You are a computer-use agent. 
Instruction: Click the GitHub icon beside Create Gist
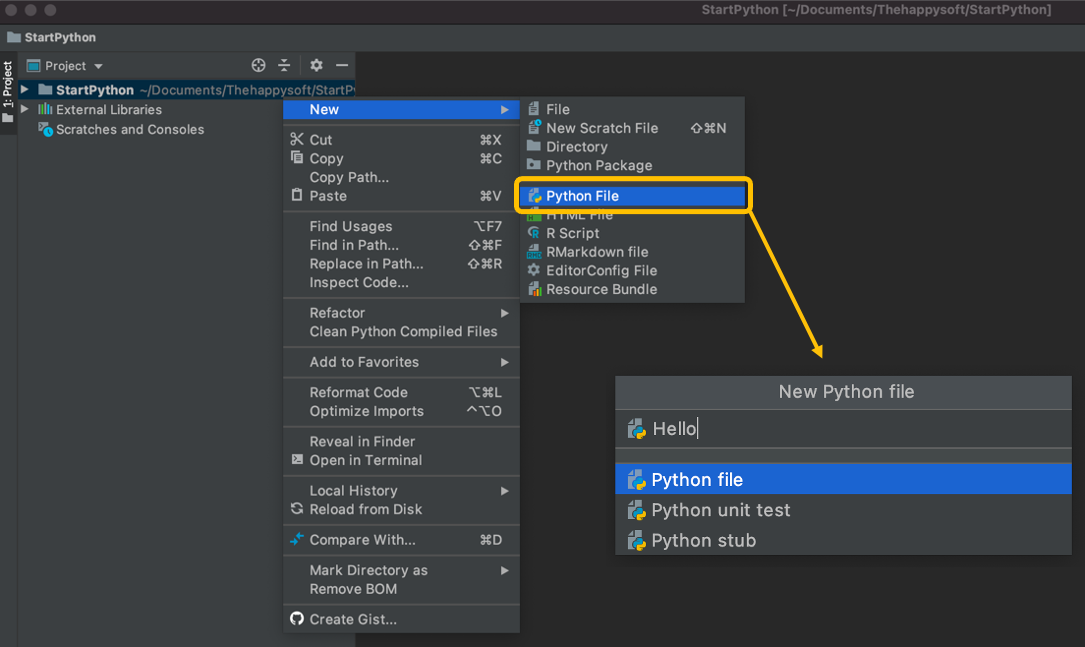pos(297,619)
